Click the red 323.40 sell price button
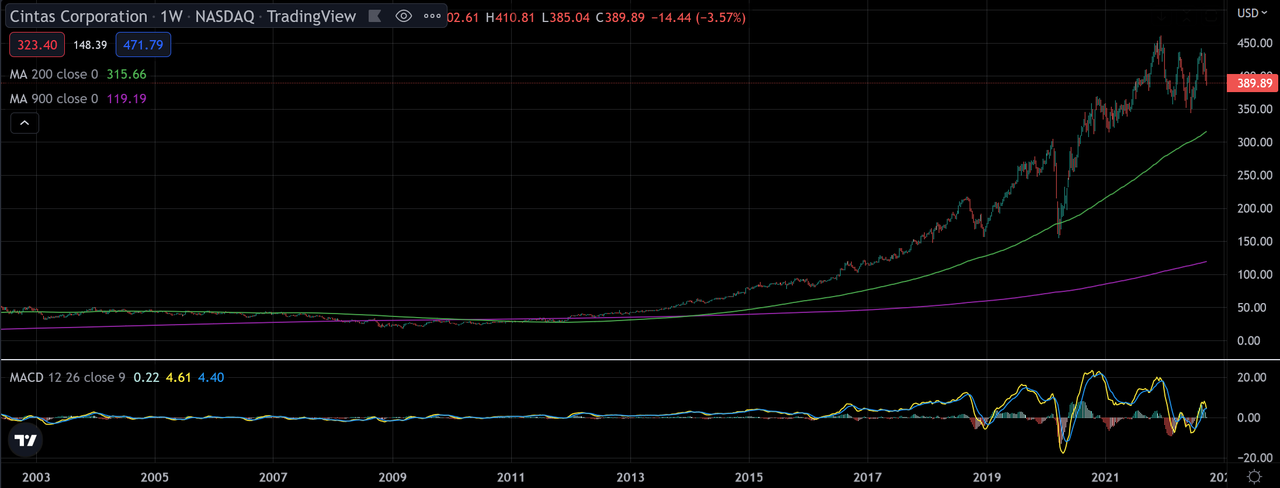This screenshot has width=1280, height=488. tap(37, 45)
